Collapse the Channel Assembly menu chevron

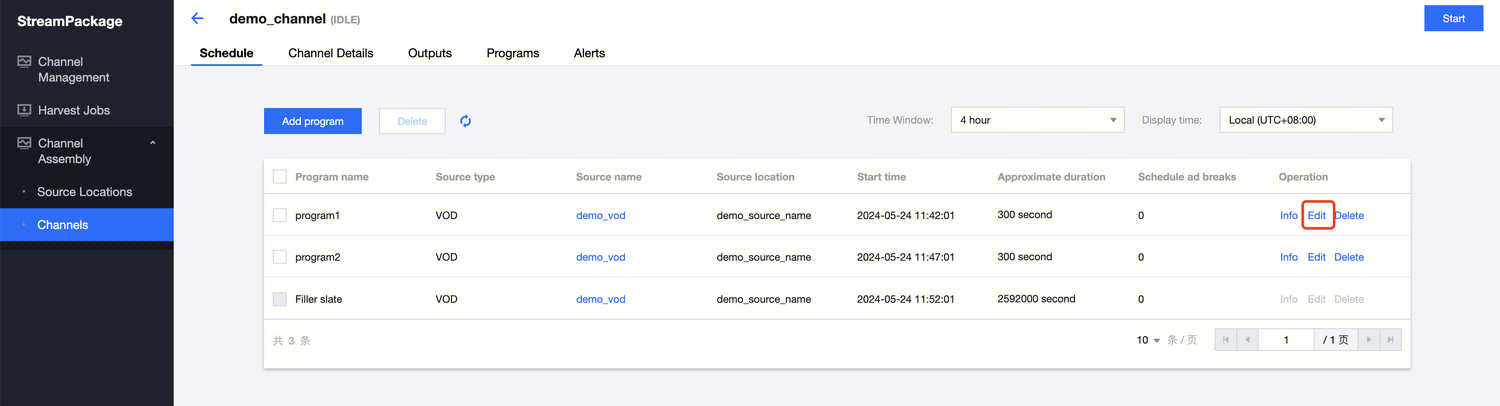[153, 144]
